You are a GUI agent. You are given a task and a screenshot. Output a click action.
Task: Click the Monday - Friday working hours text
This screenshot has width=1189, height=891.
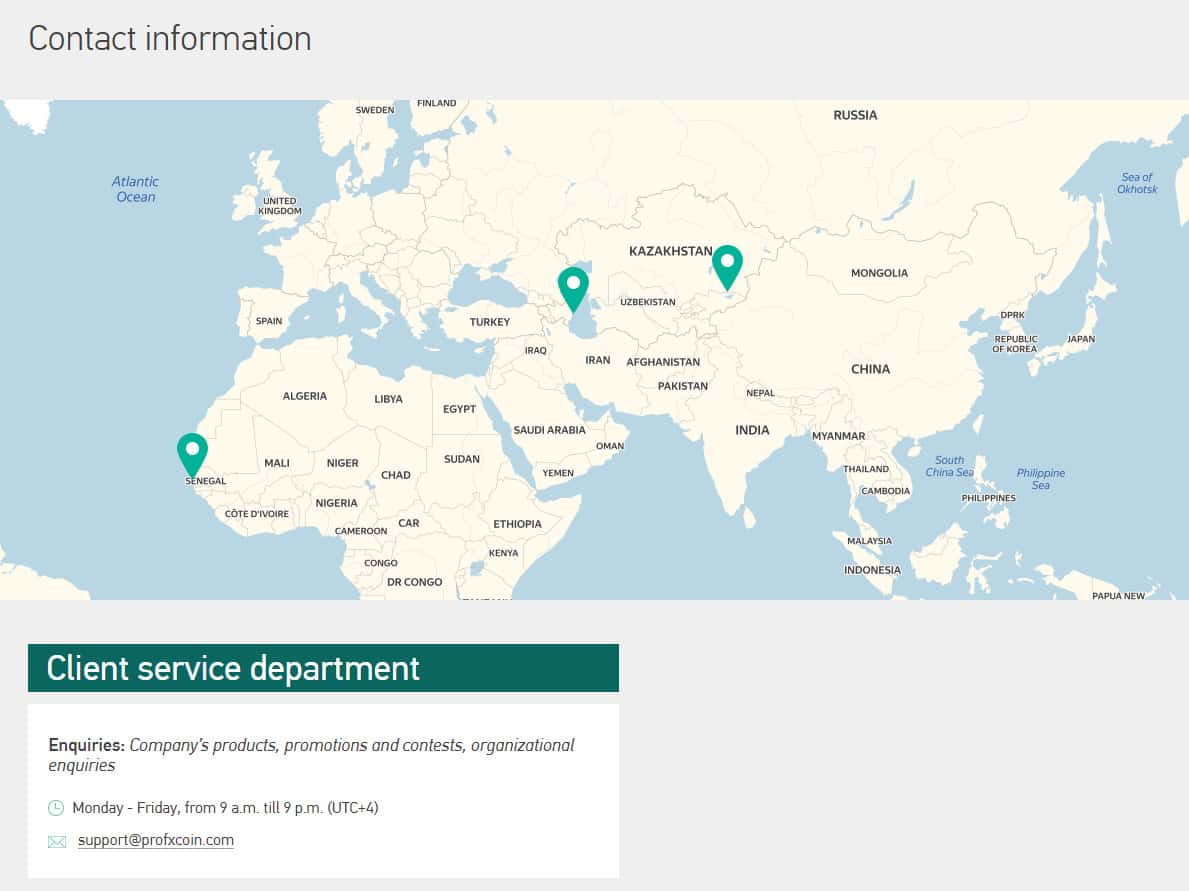click(225, 808)
